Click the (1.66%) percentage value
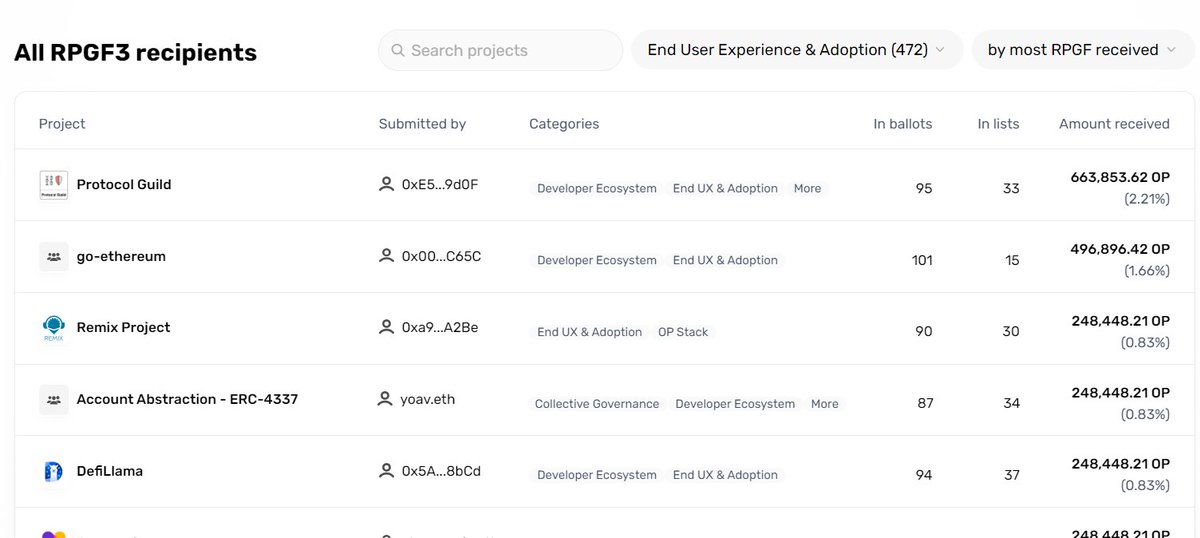This screenshot has width=1200, height=538. point(1146,271)
